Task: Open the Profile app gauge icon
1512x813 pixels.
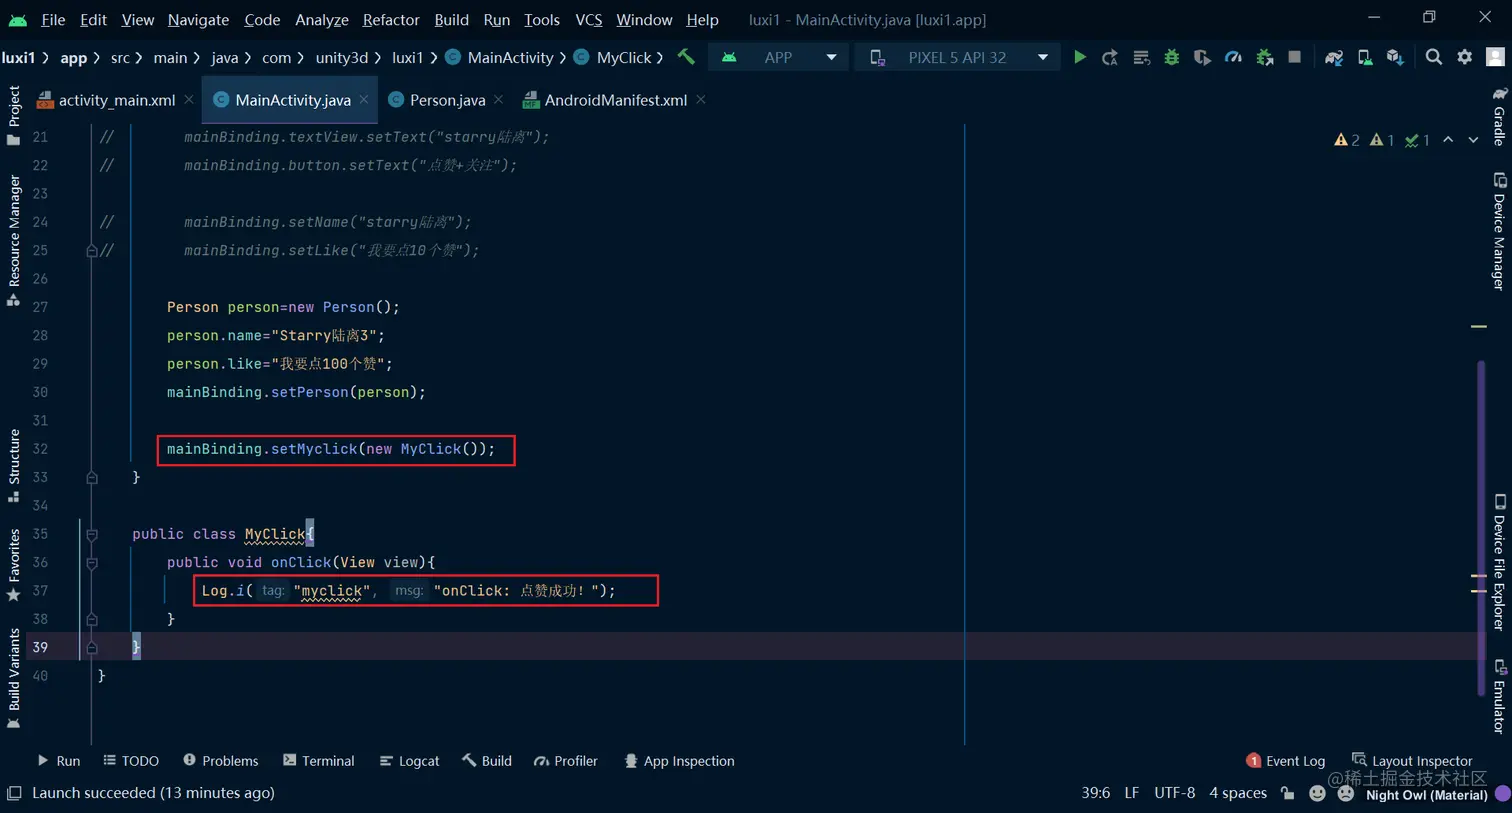Action: (x=1233, y=58)
